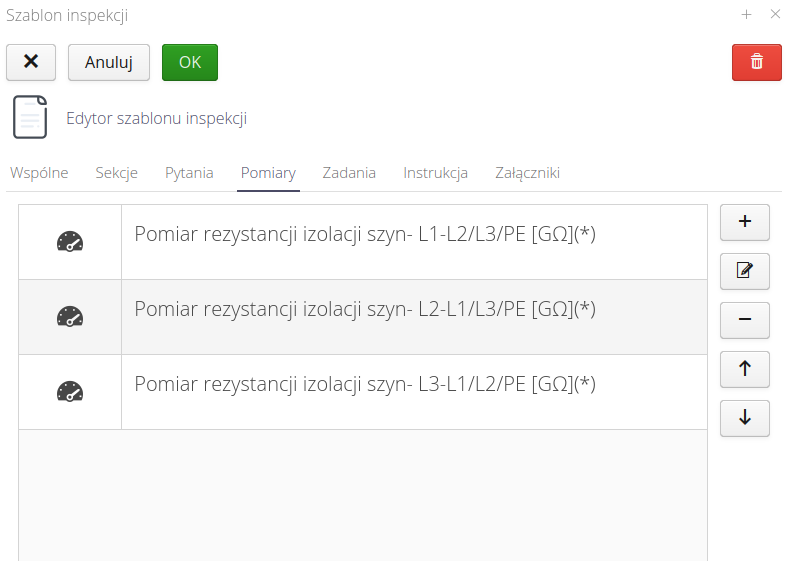This screenshot has height=561, width=787.
Task: Open the Zadania tab
Action: [x=349, y=173]
